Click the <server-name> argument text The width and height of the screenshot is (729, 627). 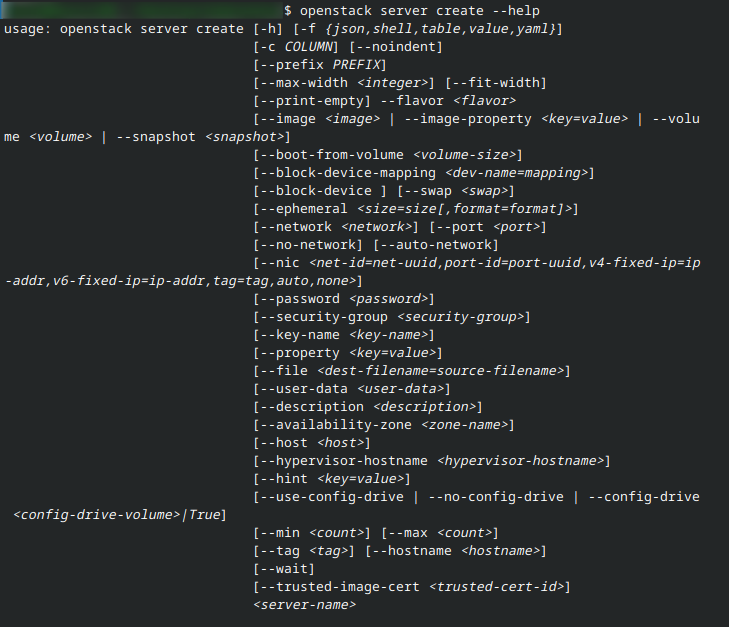point(305,605)
